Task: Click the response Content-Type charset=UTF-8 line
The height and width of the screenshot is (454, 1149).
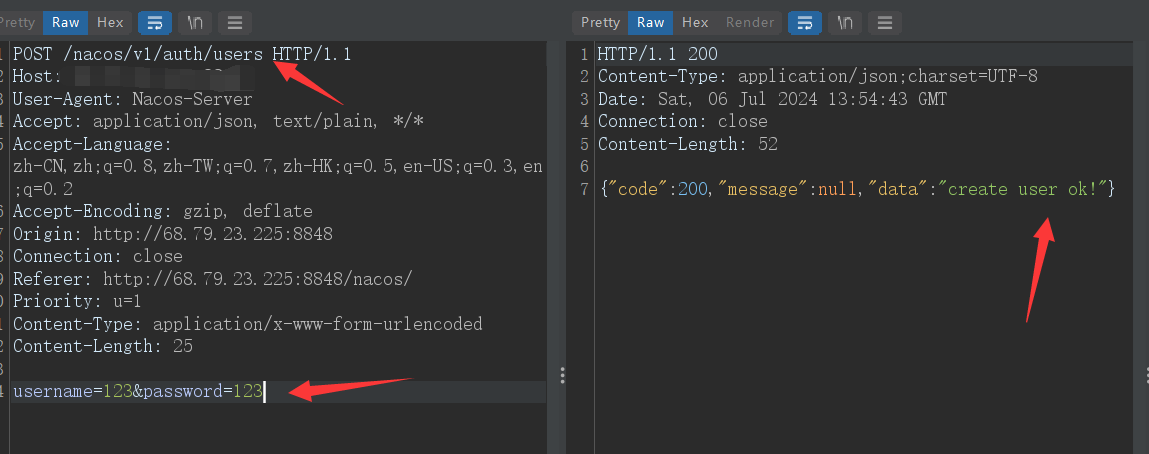Action: coord(818,76)
